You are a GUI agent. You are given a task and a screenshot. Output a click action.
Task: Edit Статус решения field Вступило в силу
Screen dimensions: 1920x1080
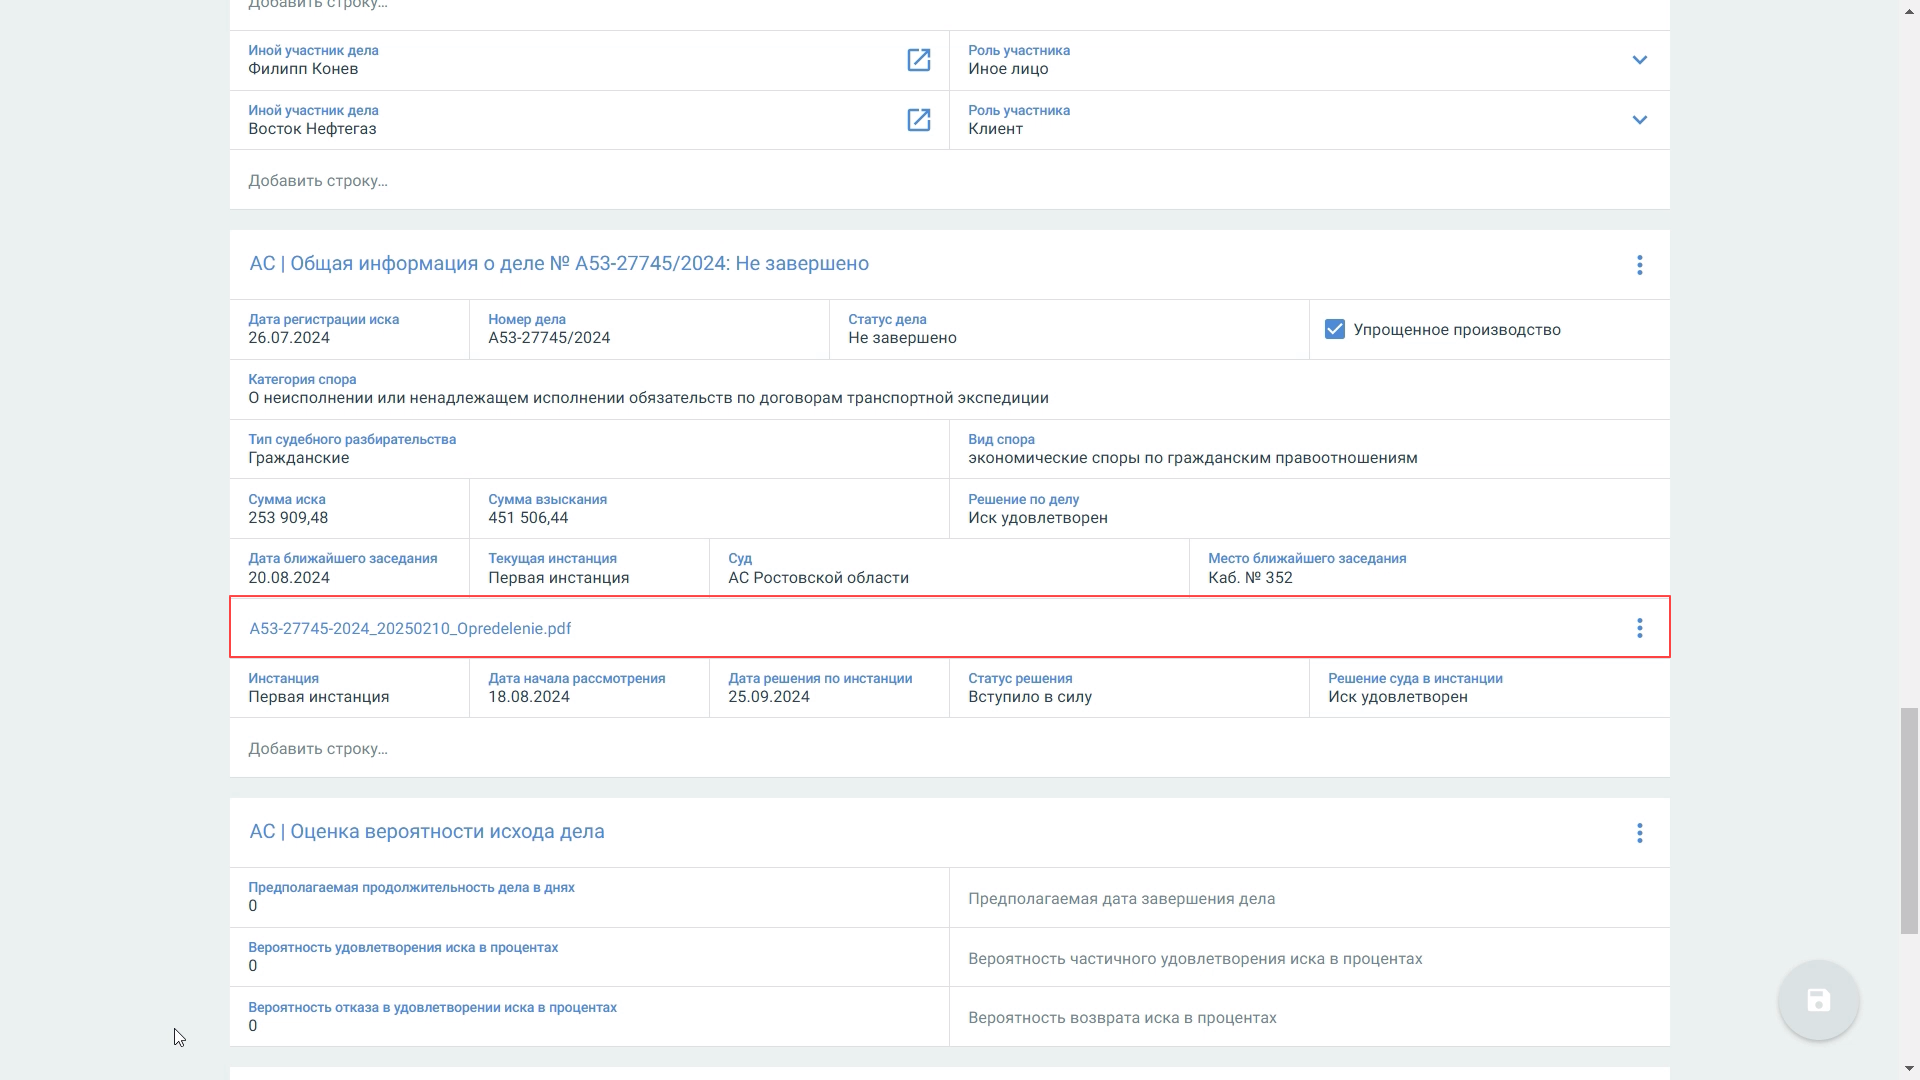click(1129, 688)
